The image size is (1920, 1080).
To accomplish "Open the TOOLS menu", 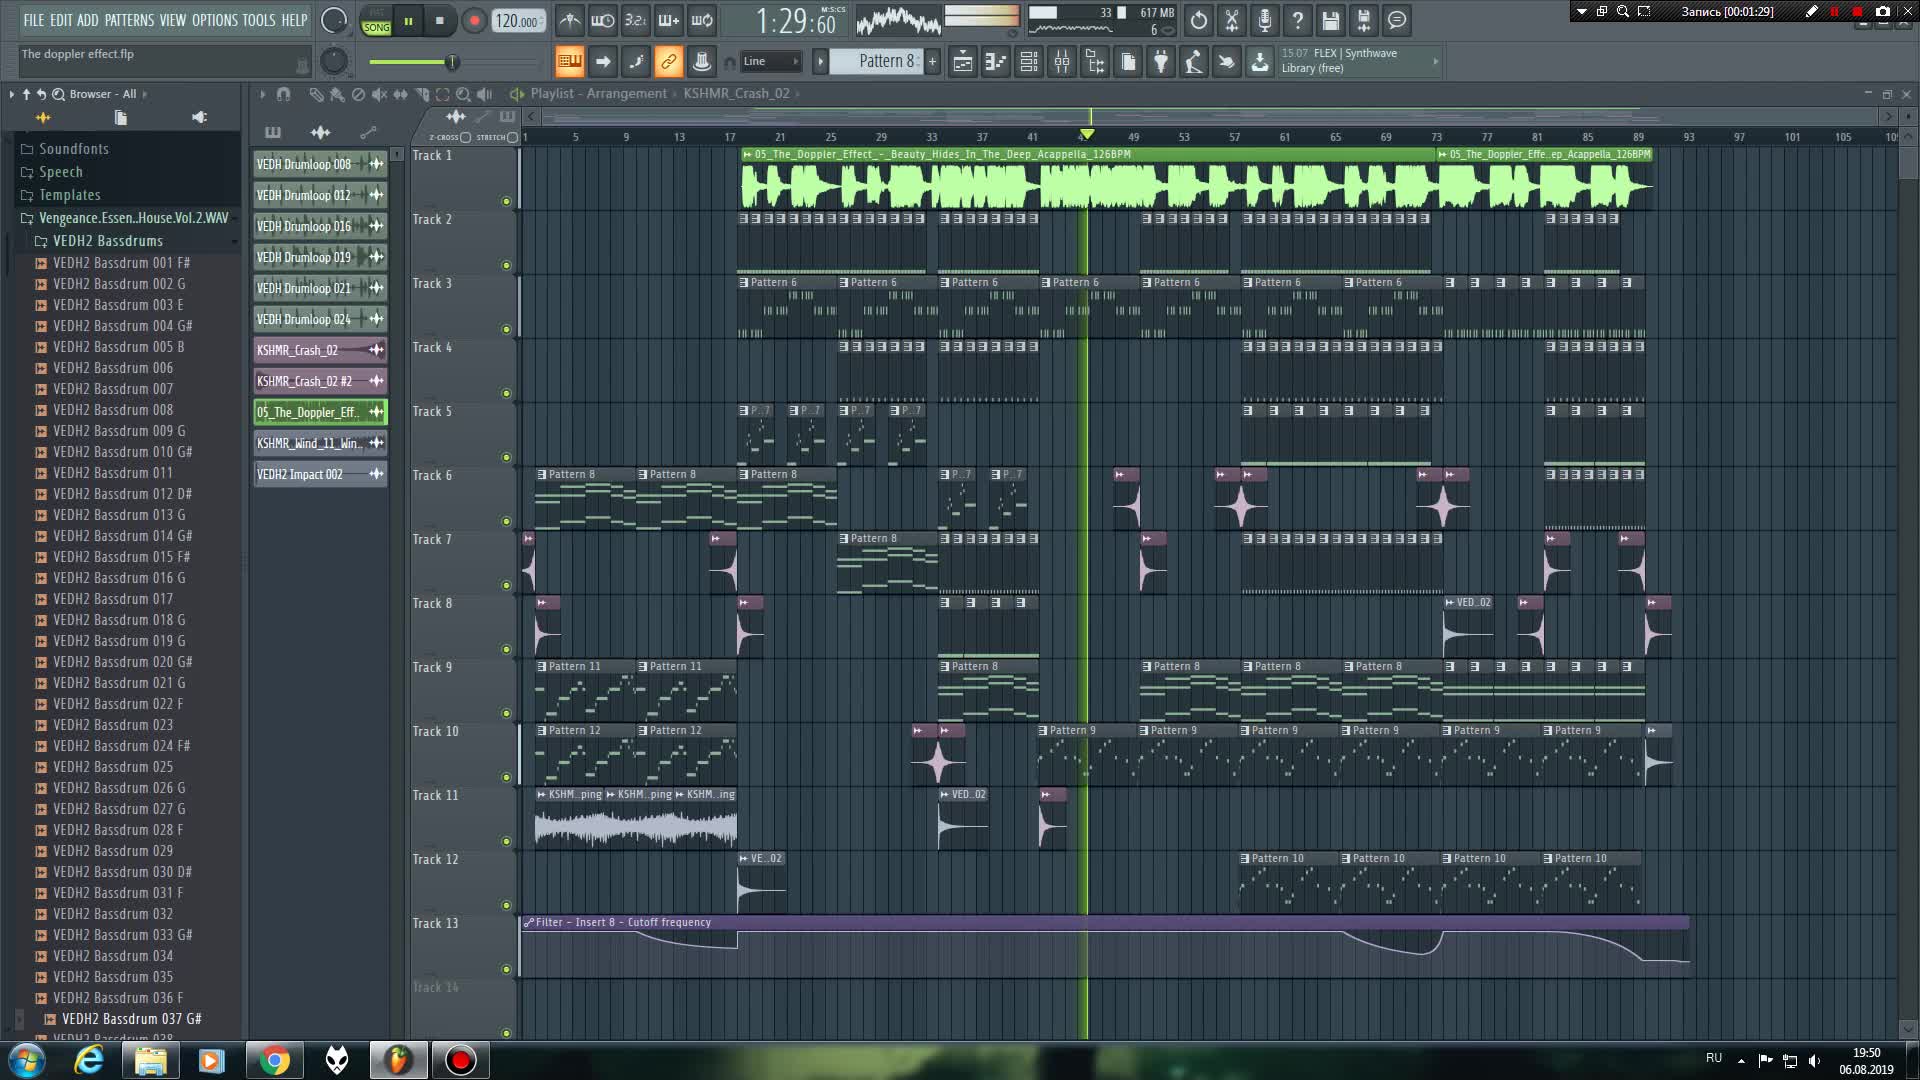I will 258,20.
